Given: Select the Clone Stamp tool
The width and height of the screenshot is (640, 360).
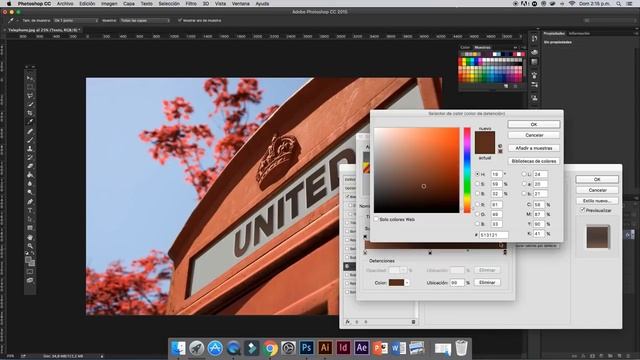Looking at the screenshot, I should click(x=30, y=149).
